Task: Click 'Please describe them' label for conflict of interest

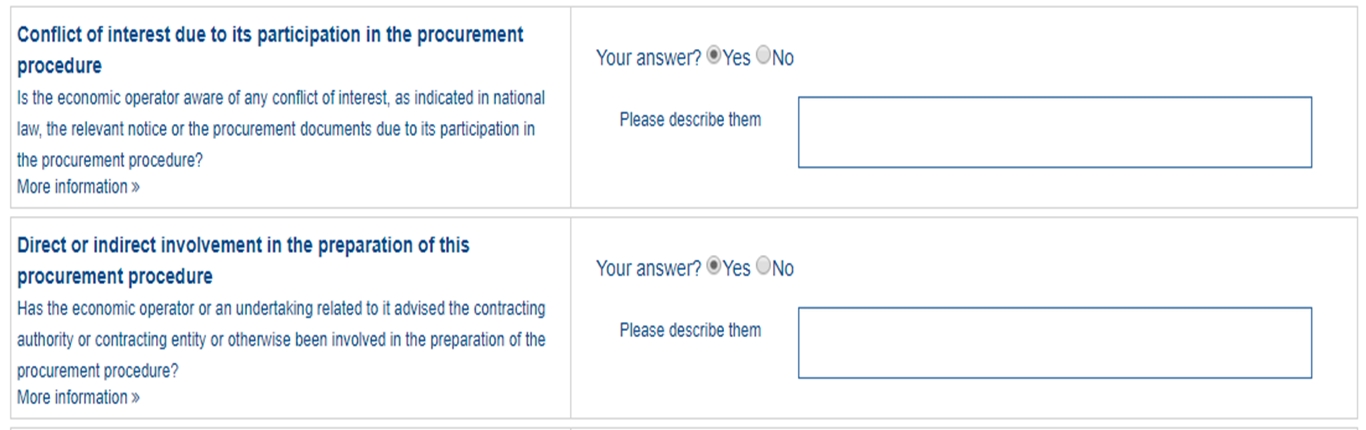Action: point(690,120)
